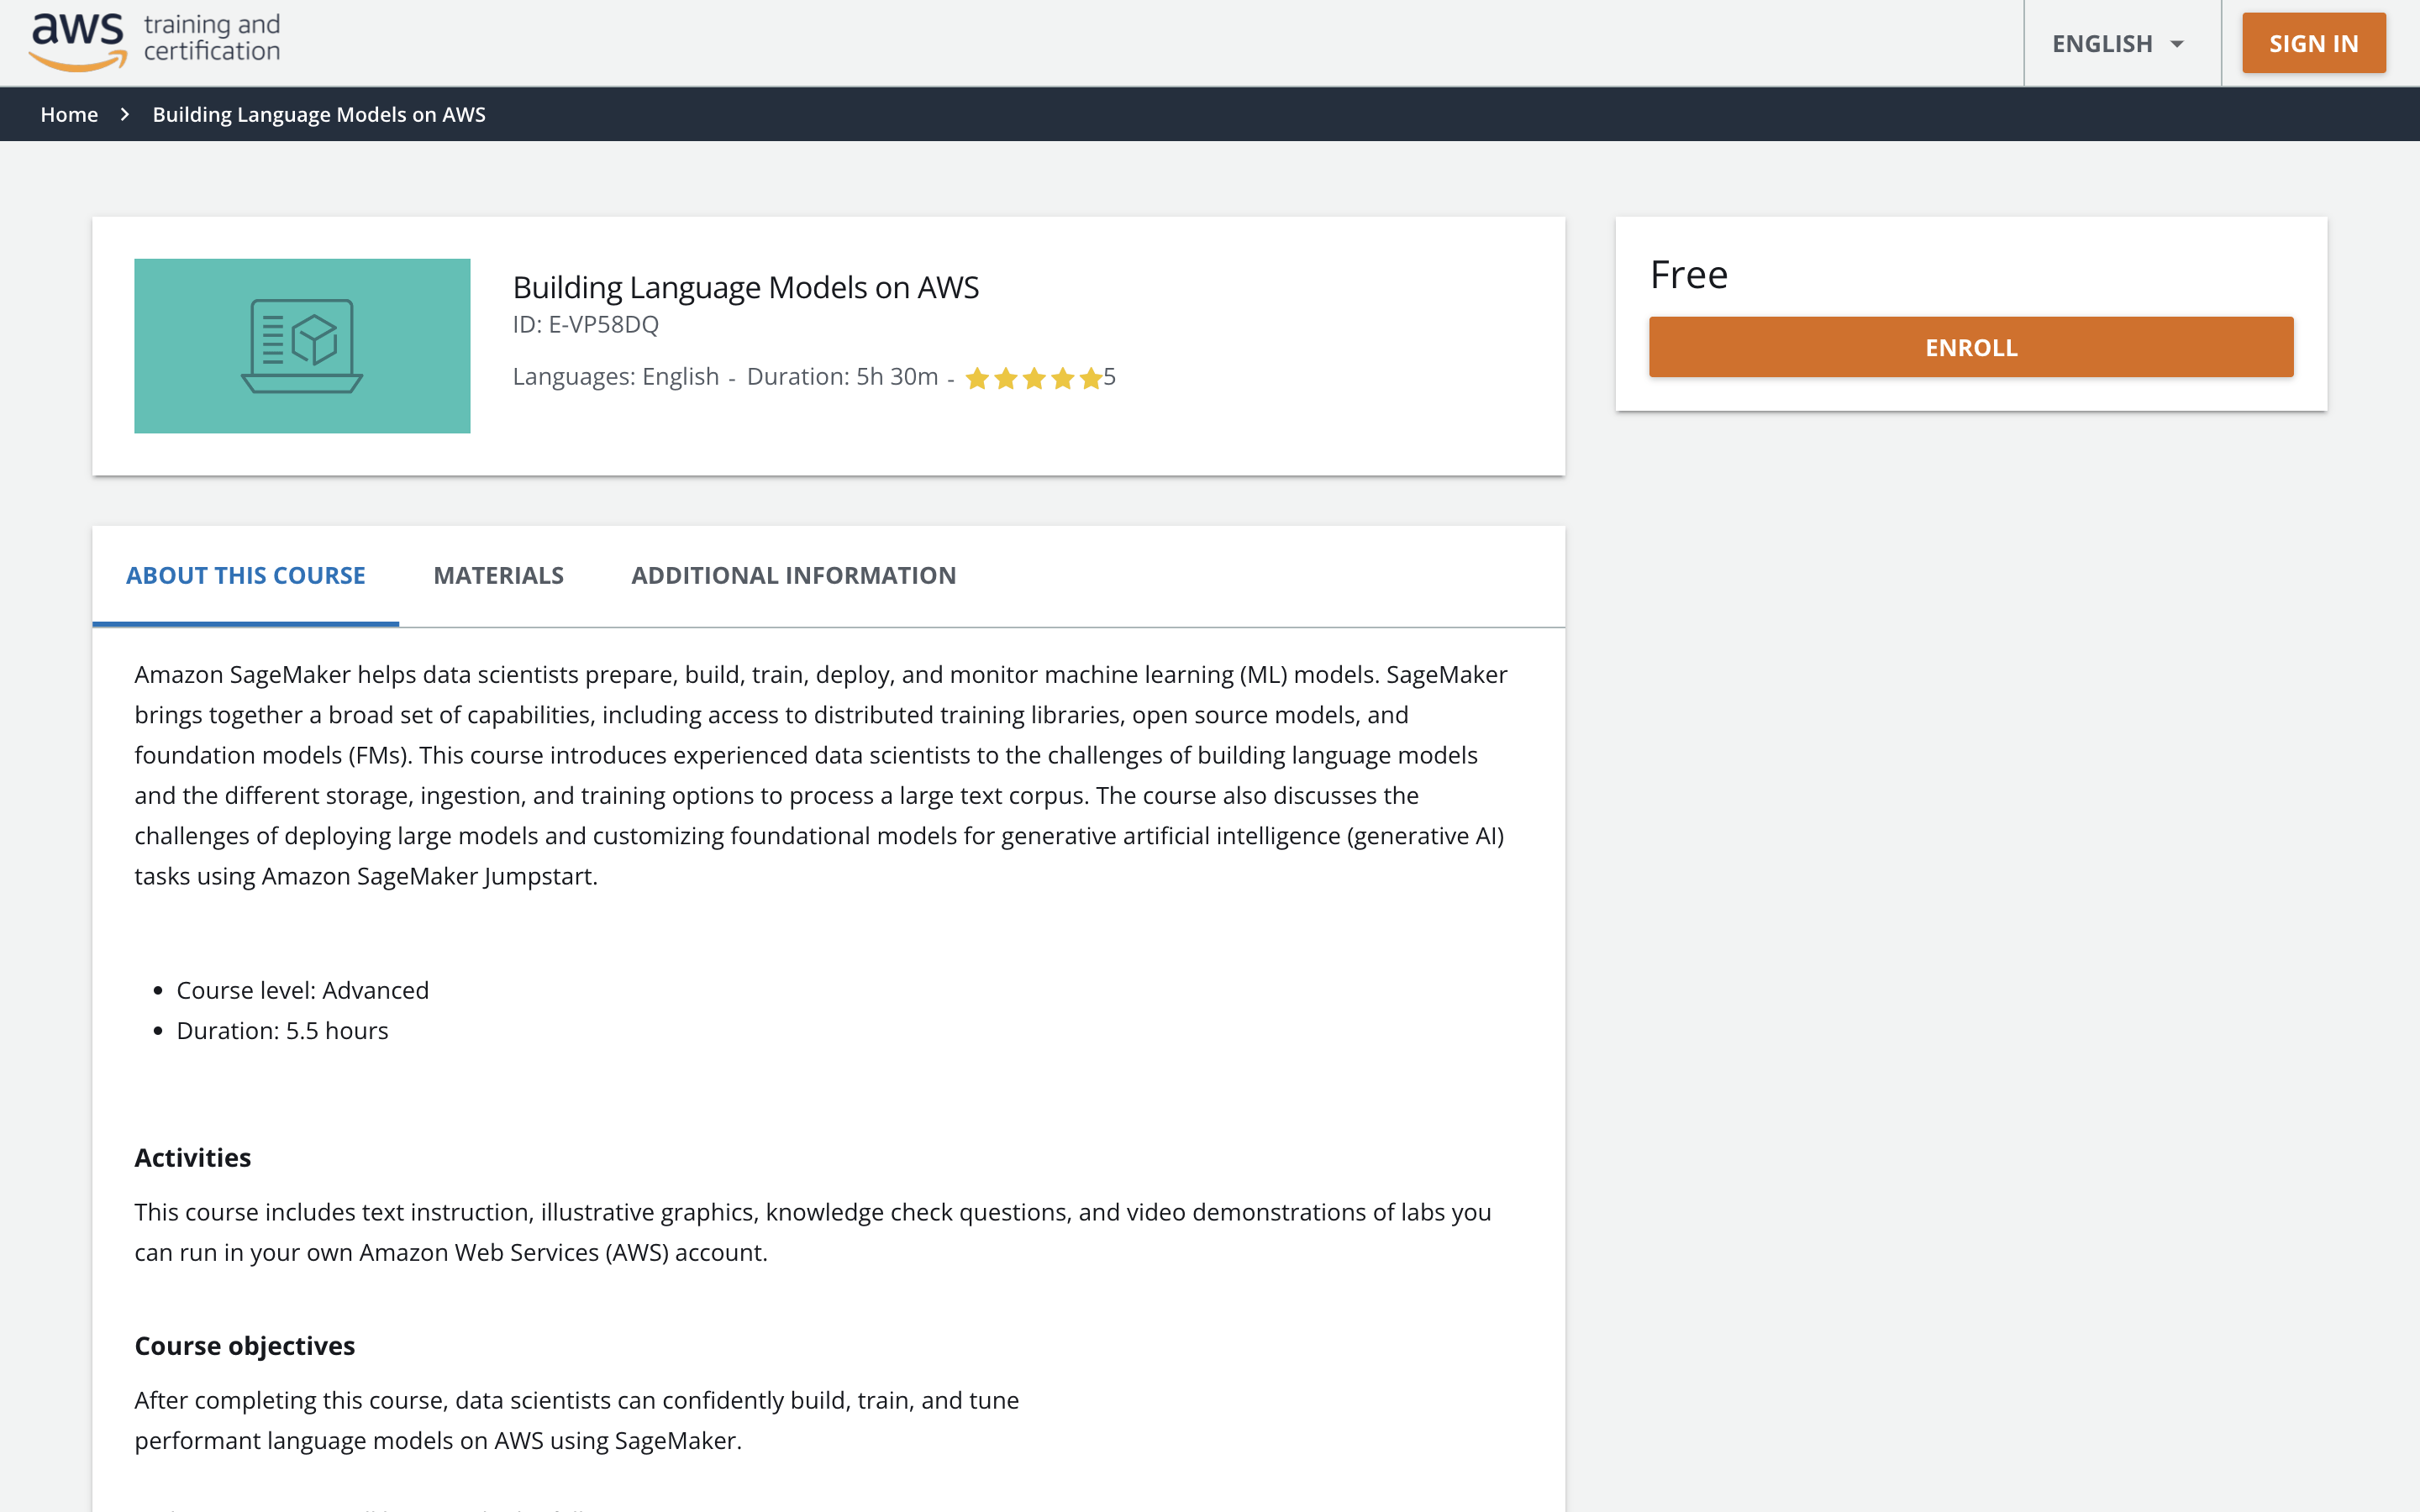This screenshot has height=1512, width=2420.
Task: Click the course ID E-VP58DQ text
Action: pos(586,325)
